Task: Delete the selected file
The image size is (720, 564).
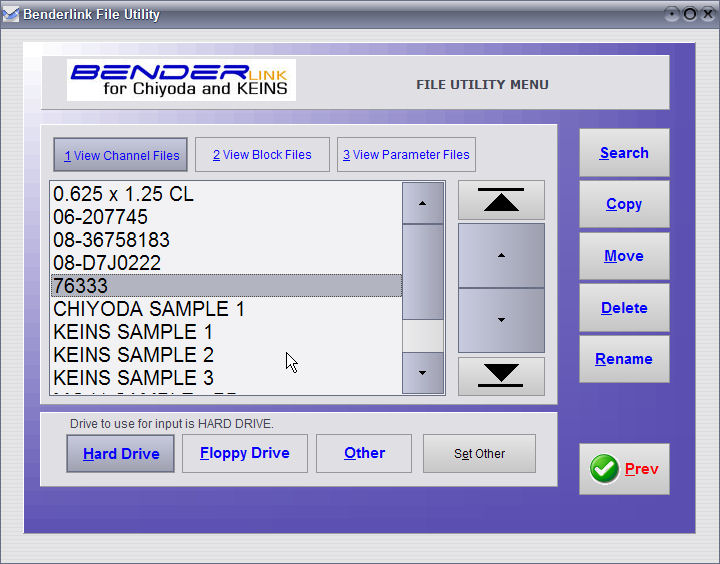Action: (x=624, y=308)
